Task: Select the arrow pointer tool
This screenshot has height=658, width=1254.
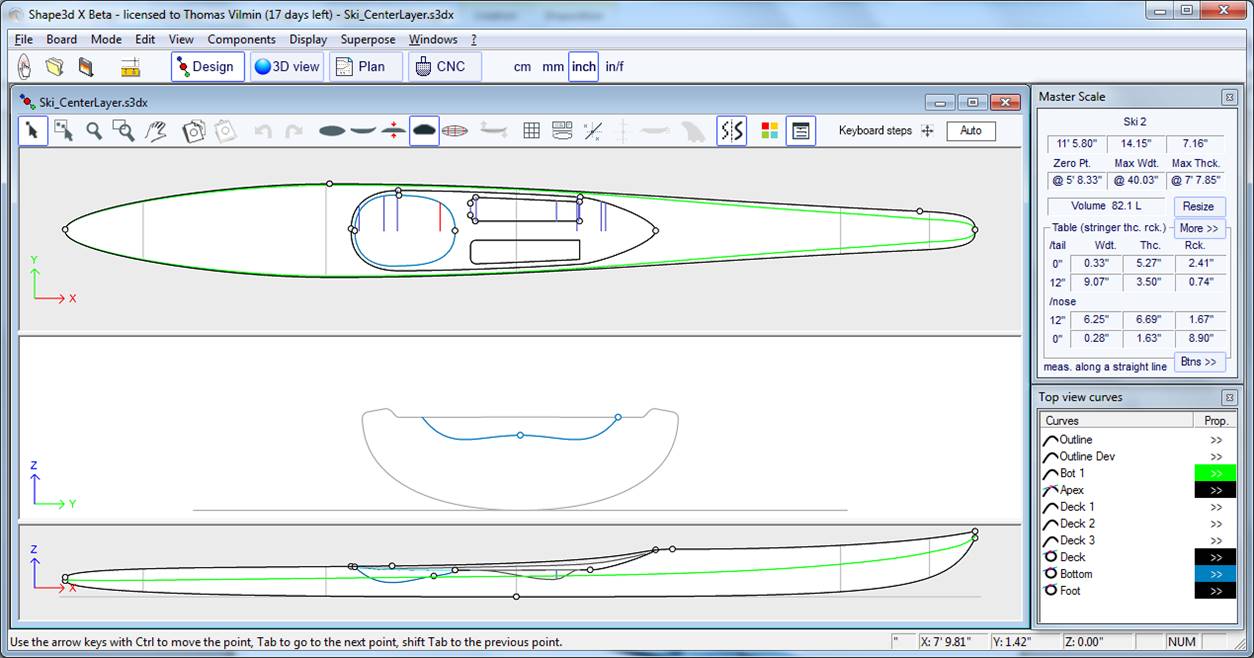Action: click(x=33, y=131)
